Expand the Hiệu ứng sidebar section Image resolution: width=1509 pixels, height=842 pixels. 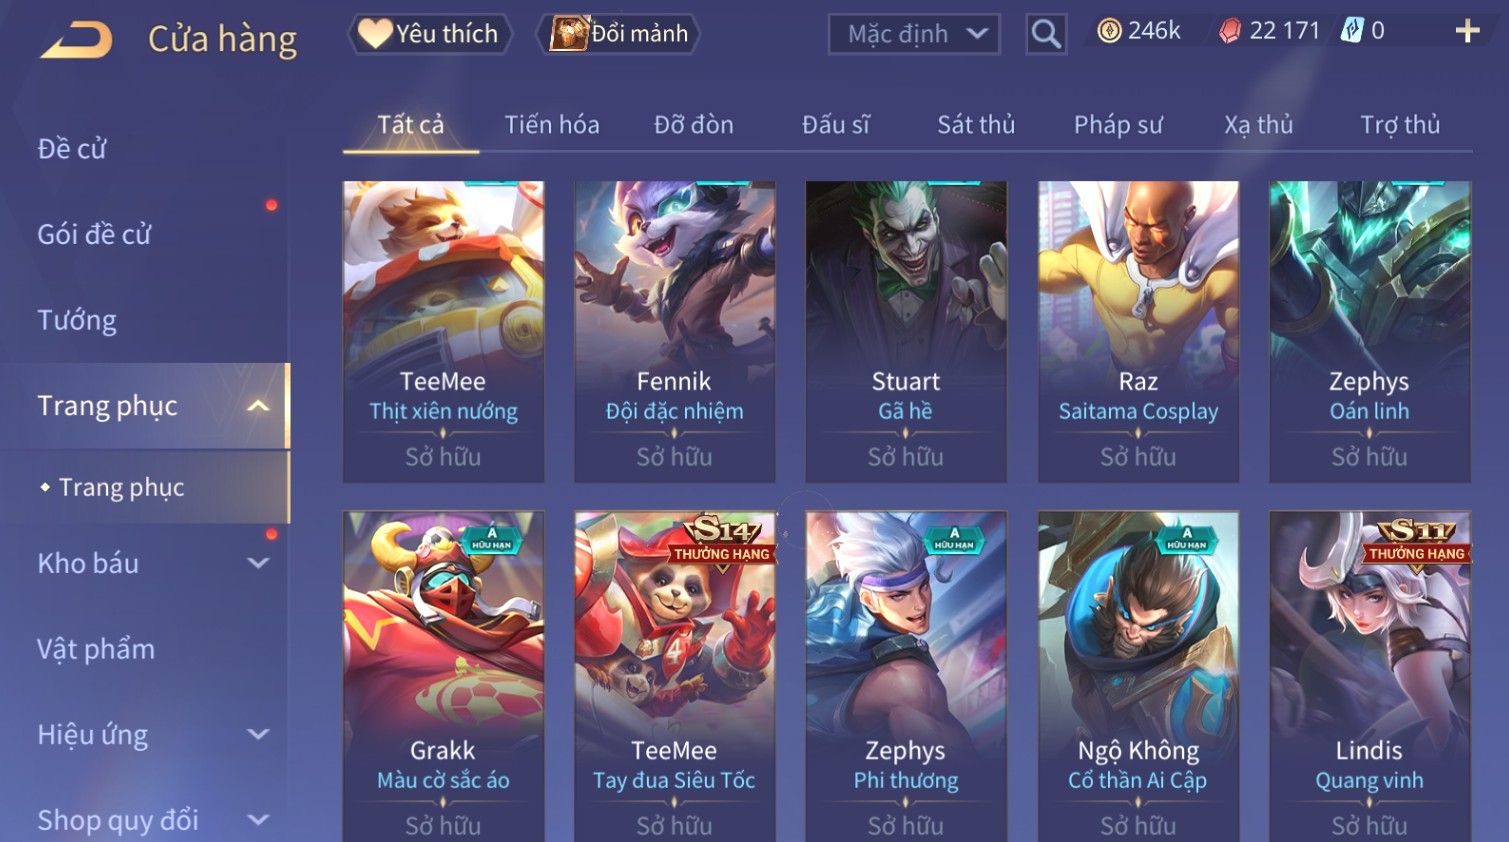pyautogui.click(x=258, y=734)
